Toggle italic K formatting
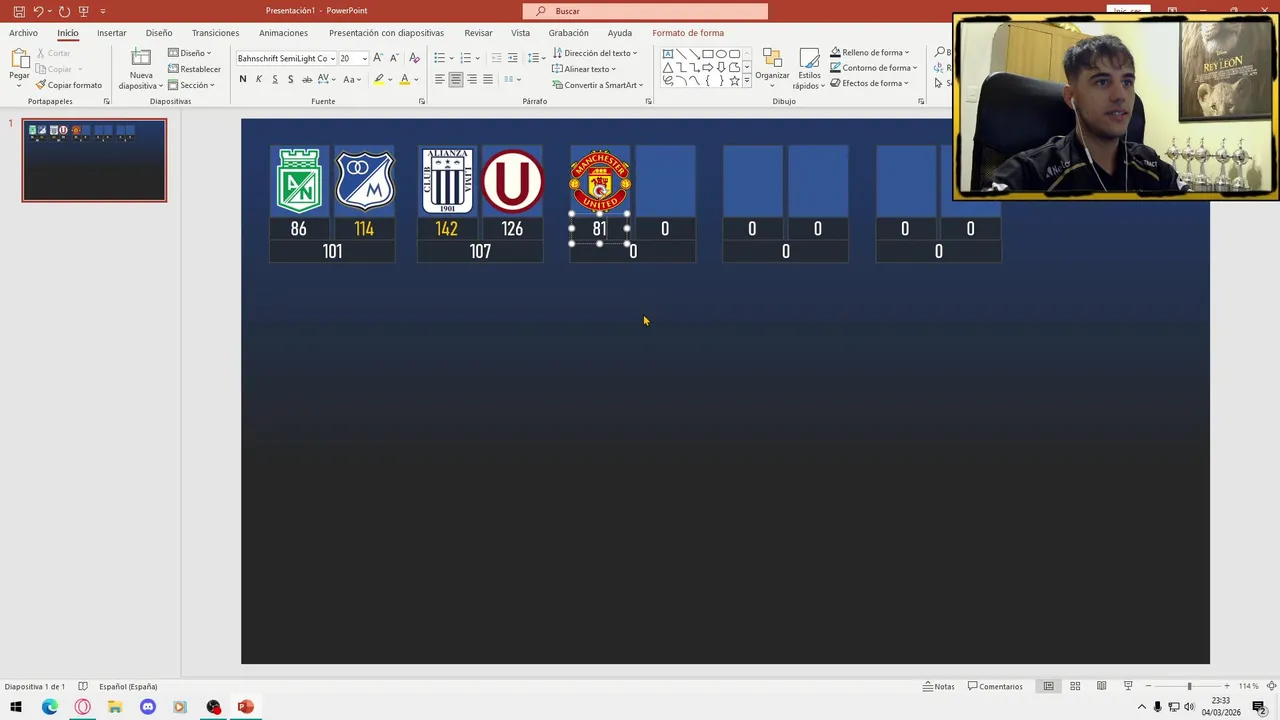Image resolution: width=1280 pixels, height=720 pixels. (x=259, y=79)
